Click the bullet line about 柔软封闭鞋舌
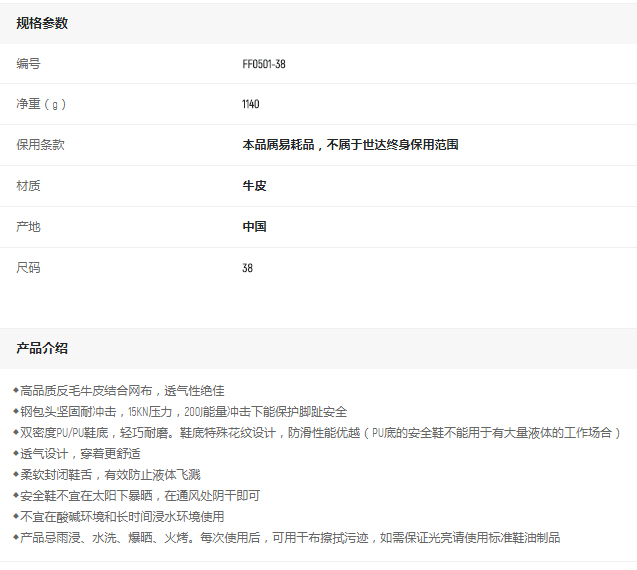 [108, 474]
